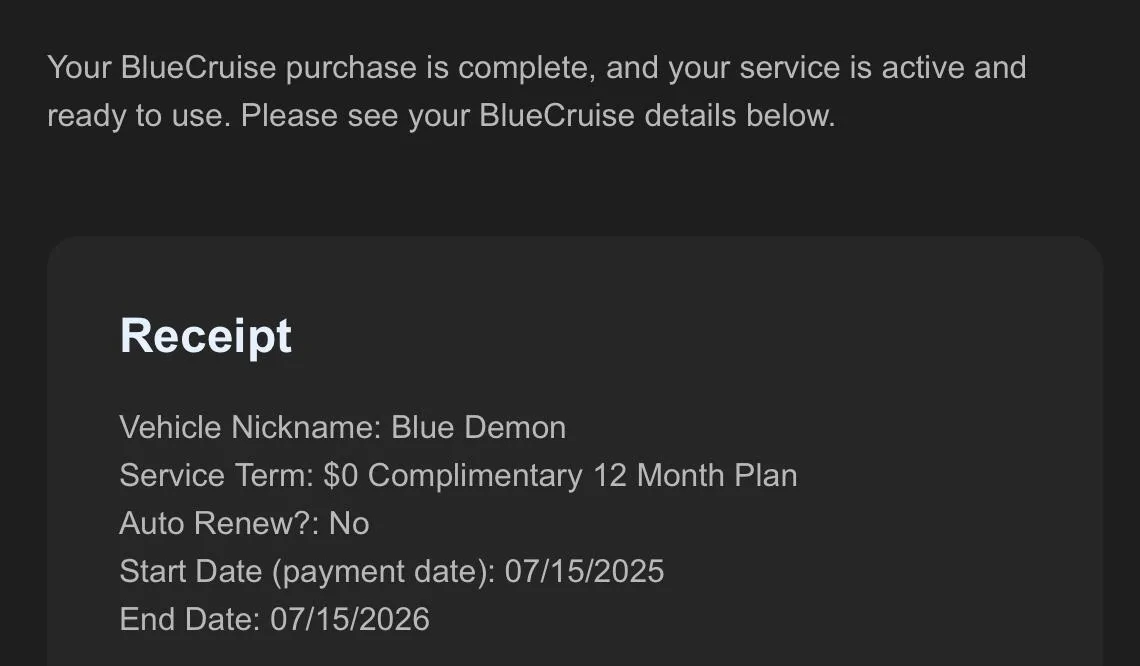1140x666 pixels.
Task: Select the No value for Auto Renew
Action: point(349,523)
